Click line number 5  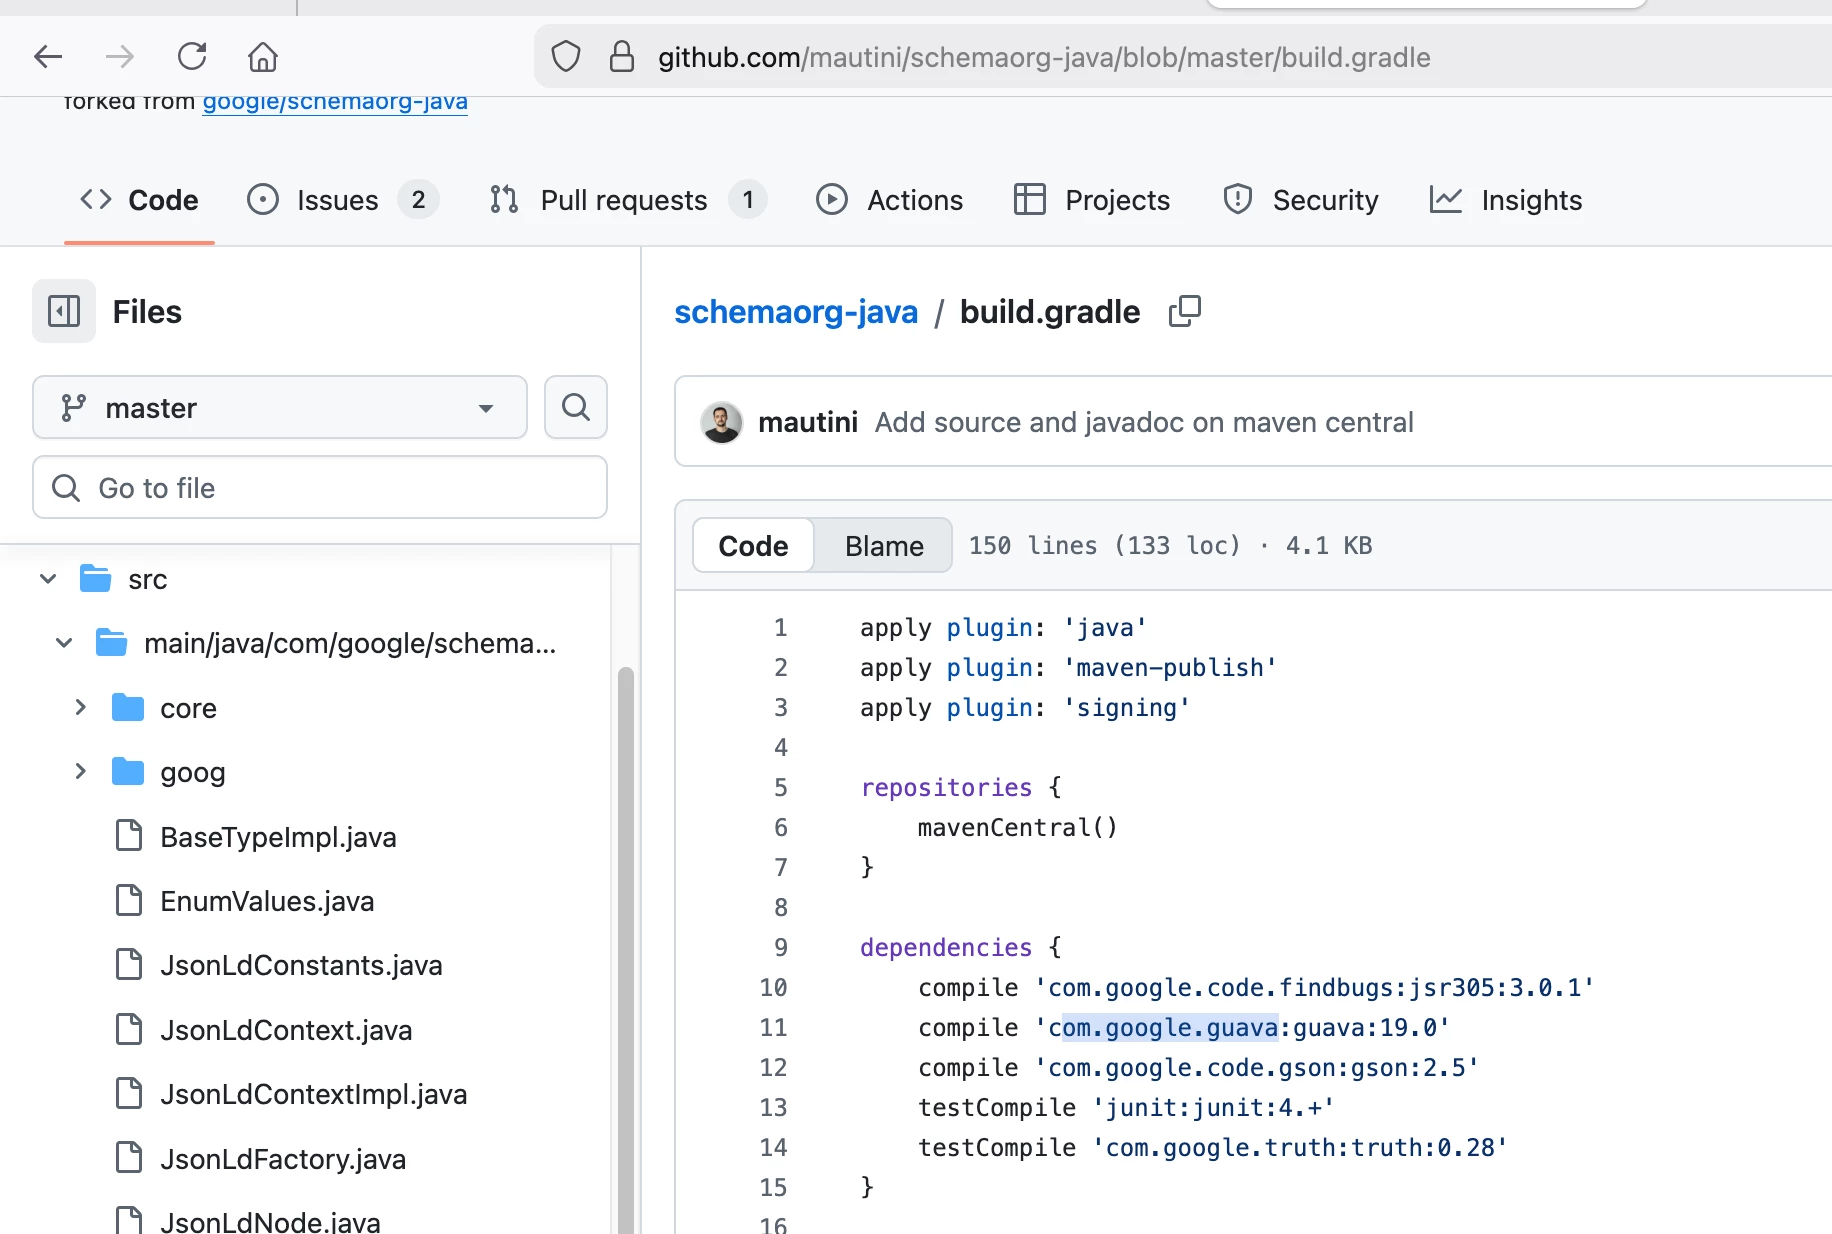coord(780,788)
